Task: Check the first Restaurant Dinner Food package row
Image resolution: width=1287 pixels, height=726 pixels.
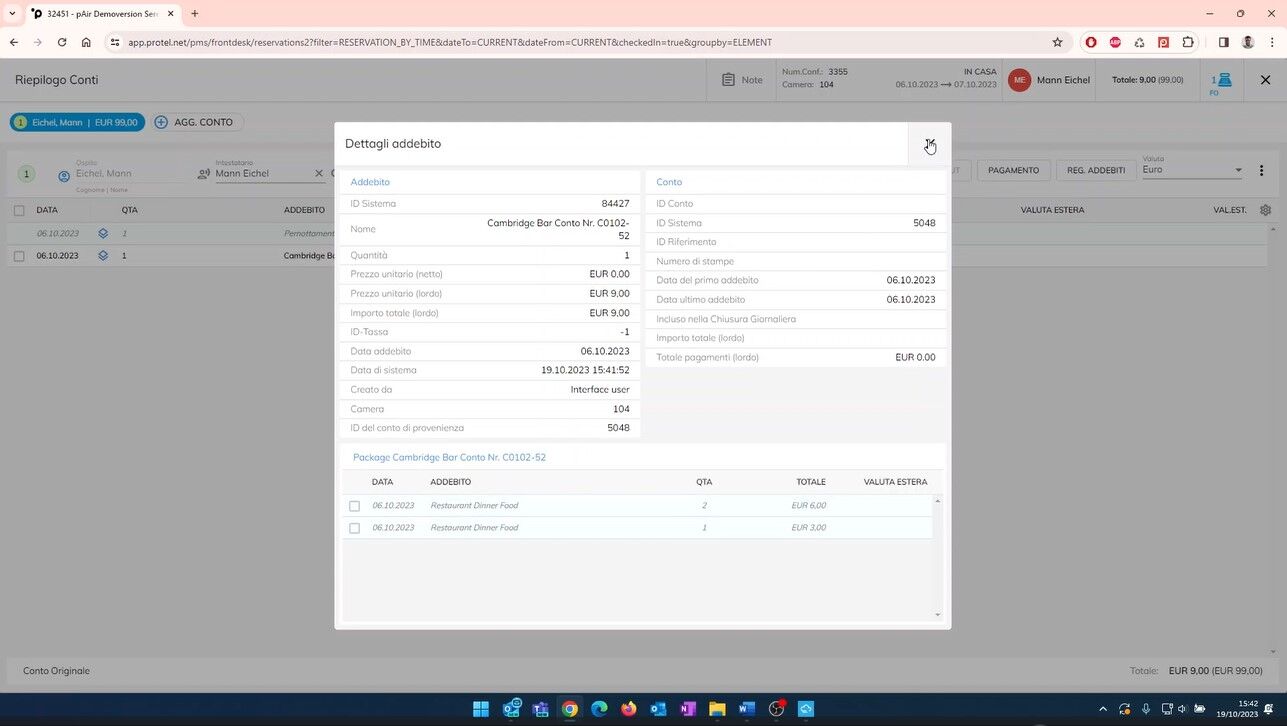Action: tap(355, 506)
